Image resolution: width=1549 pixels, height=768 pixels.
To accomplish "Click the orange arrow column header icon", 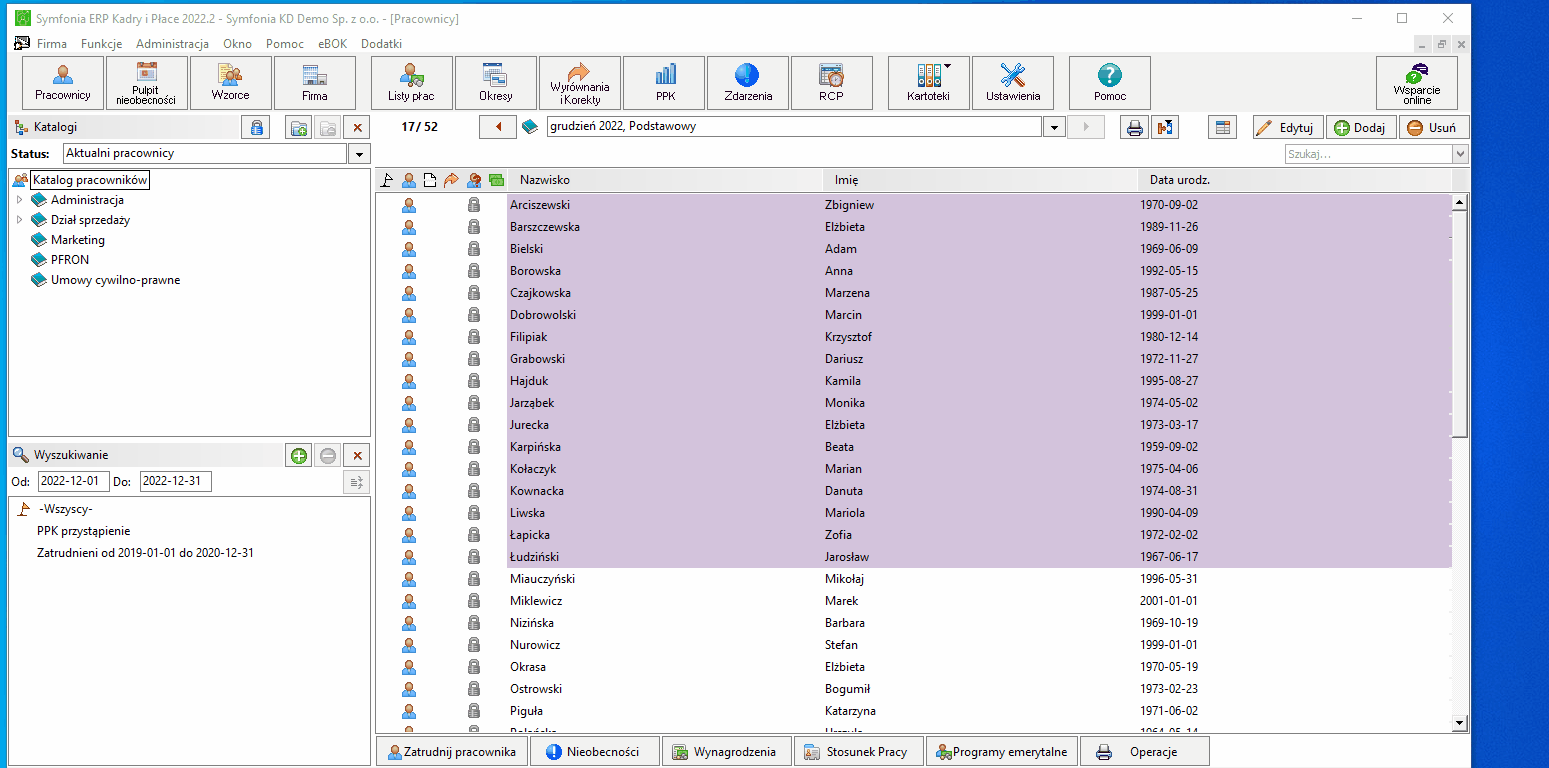I will (451, 180).
